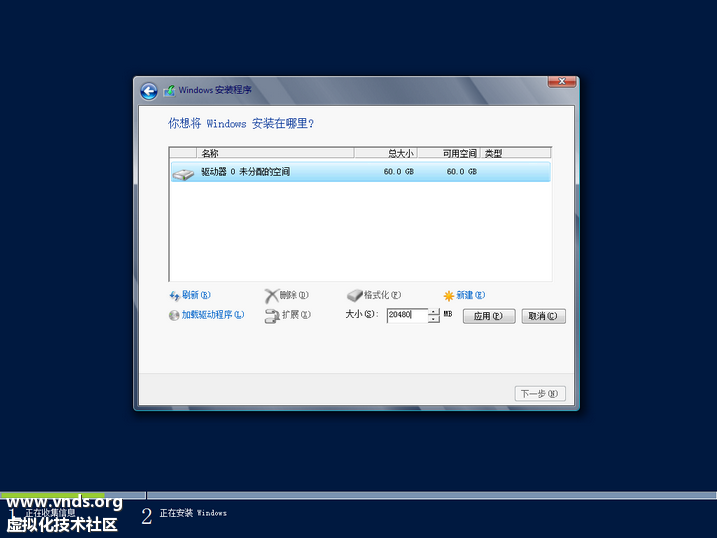Click the 下一步 Next button
The image size is (717, 538).
coord(540,394)
